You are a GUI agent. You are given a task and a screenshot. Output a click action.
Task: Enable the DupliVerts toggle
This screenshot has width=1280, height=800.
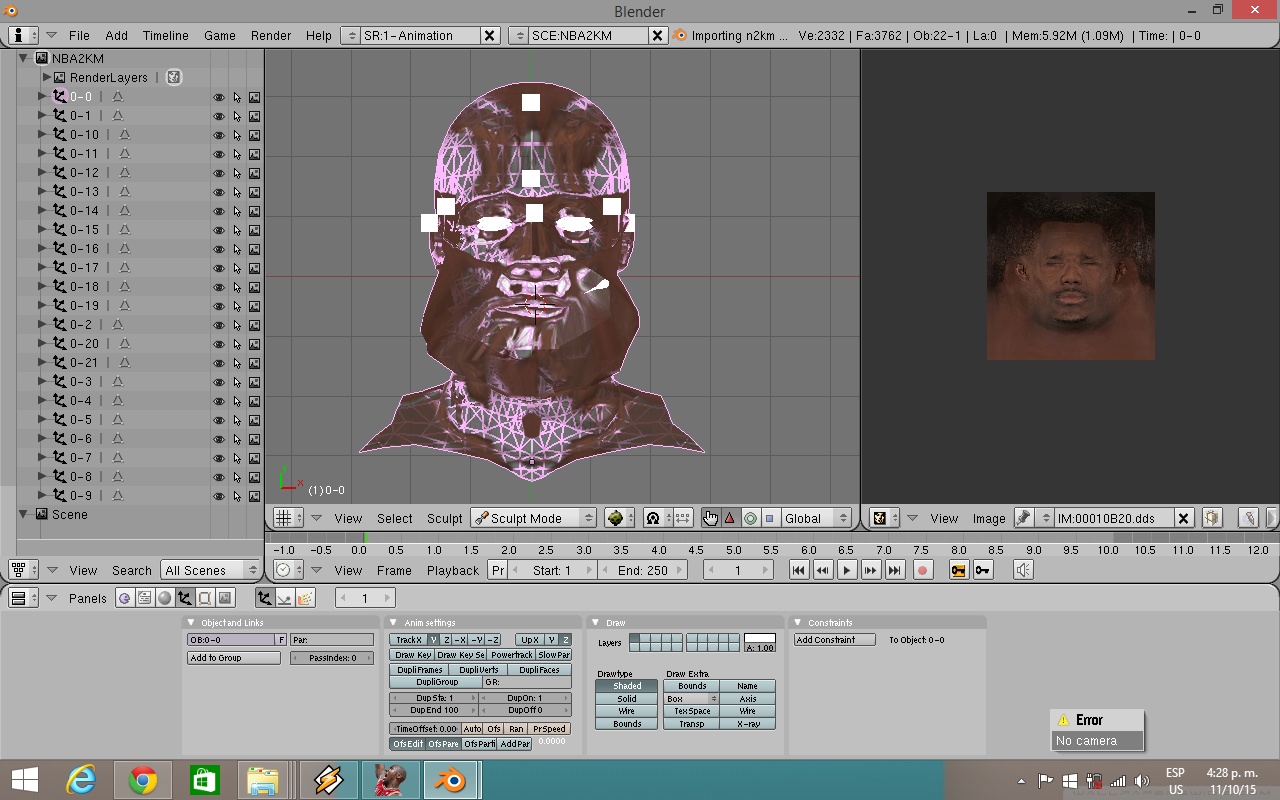[x=479, y=670]
